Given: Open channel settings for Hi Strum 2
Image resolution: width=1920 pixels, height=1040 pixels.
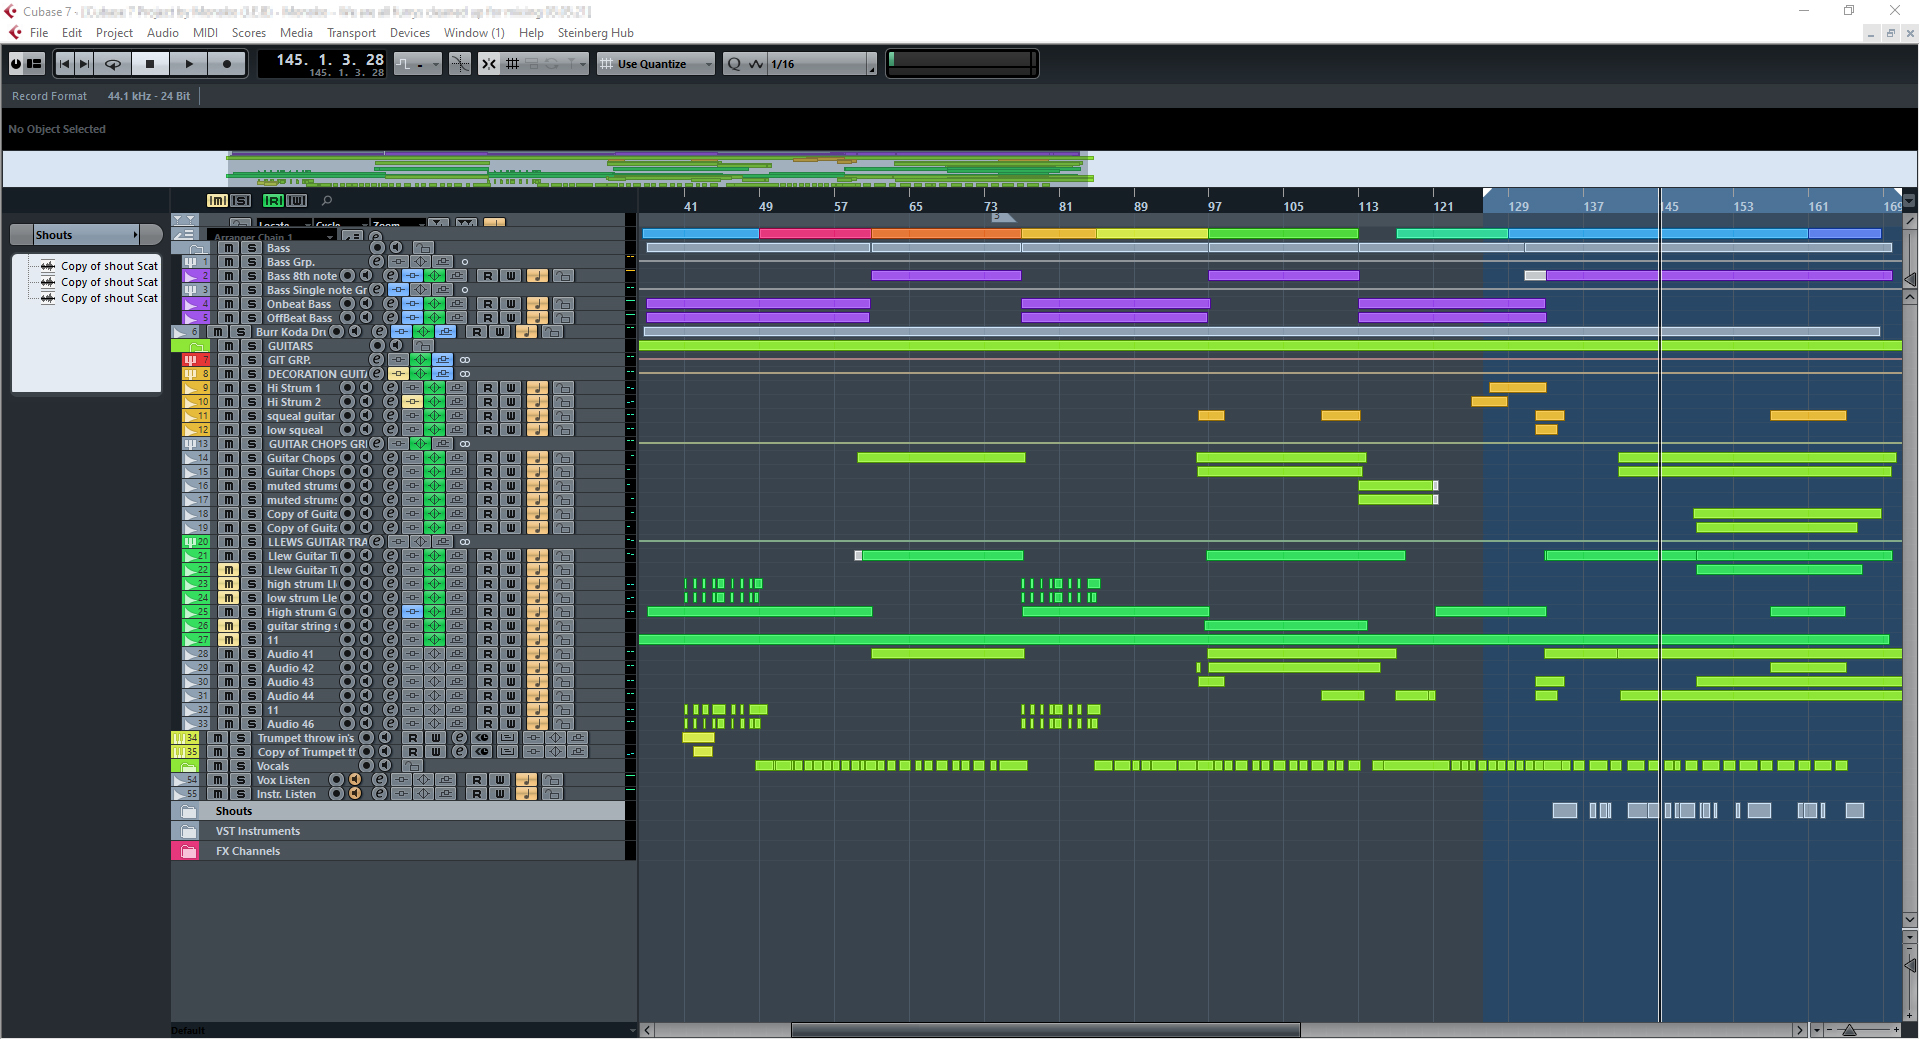Looking at the screenshot, I should click(390, 402).
